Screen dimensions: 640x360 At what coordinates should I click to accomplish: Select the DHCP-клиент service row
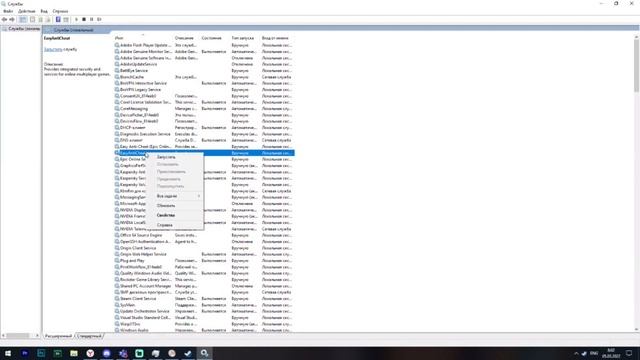tap(204, 127)
